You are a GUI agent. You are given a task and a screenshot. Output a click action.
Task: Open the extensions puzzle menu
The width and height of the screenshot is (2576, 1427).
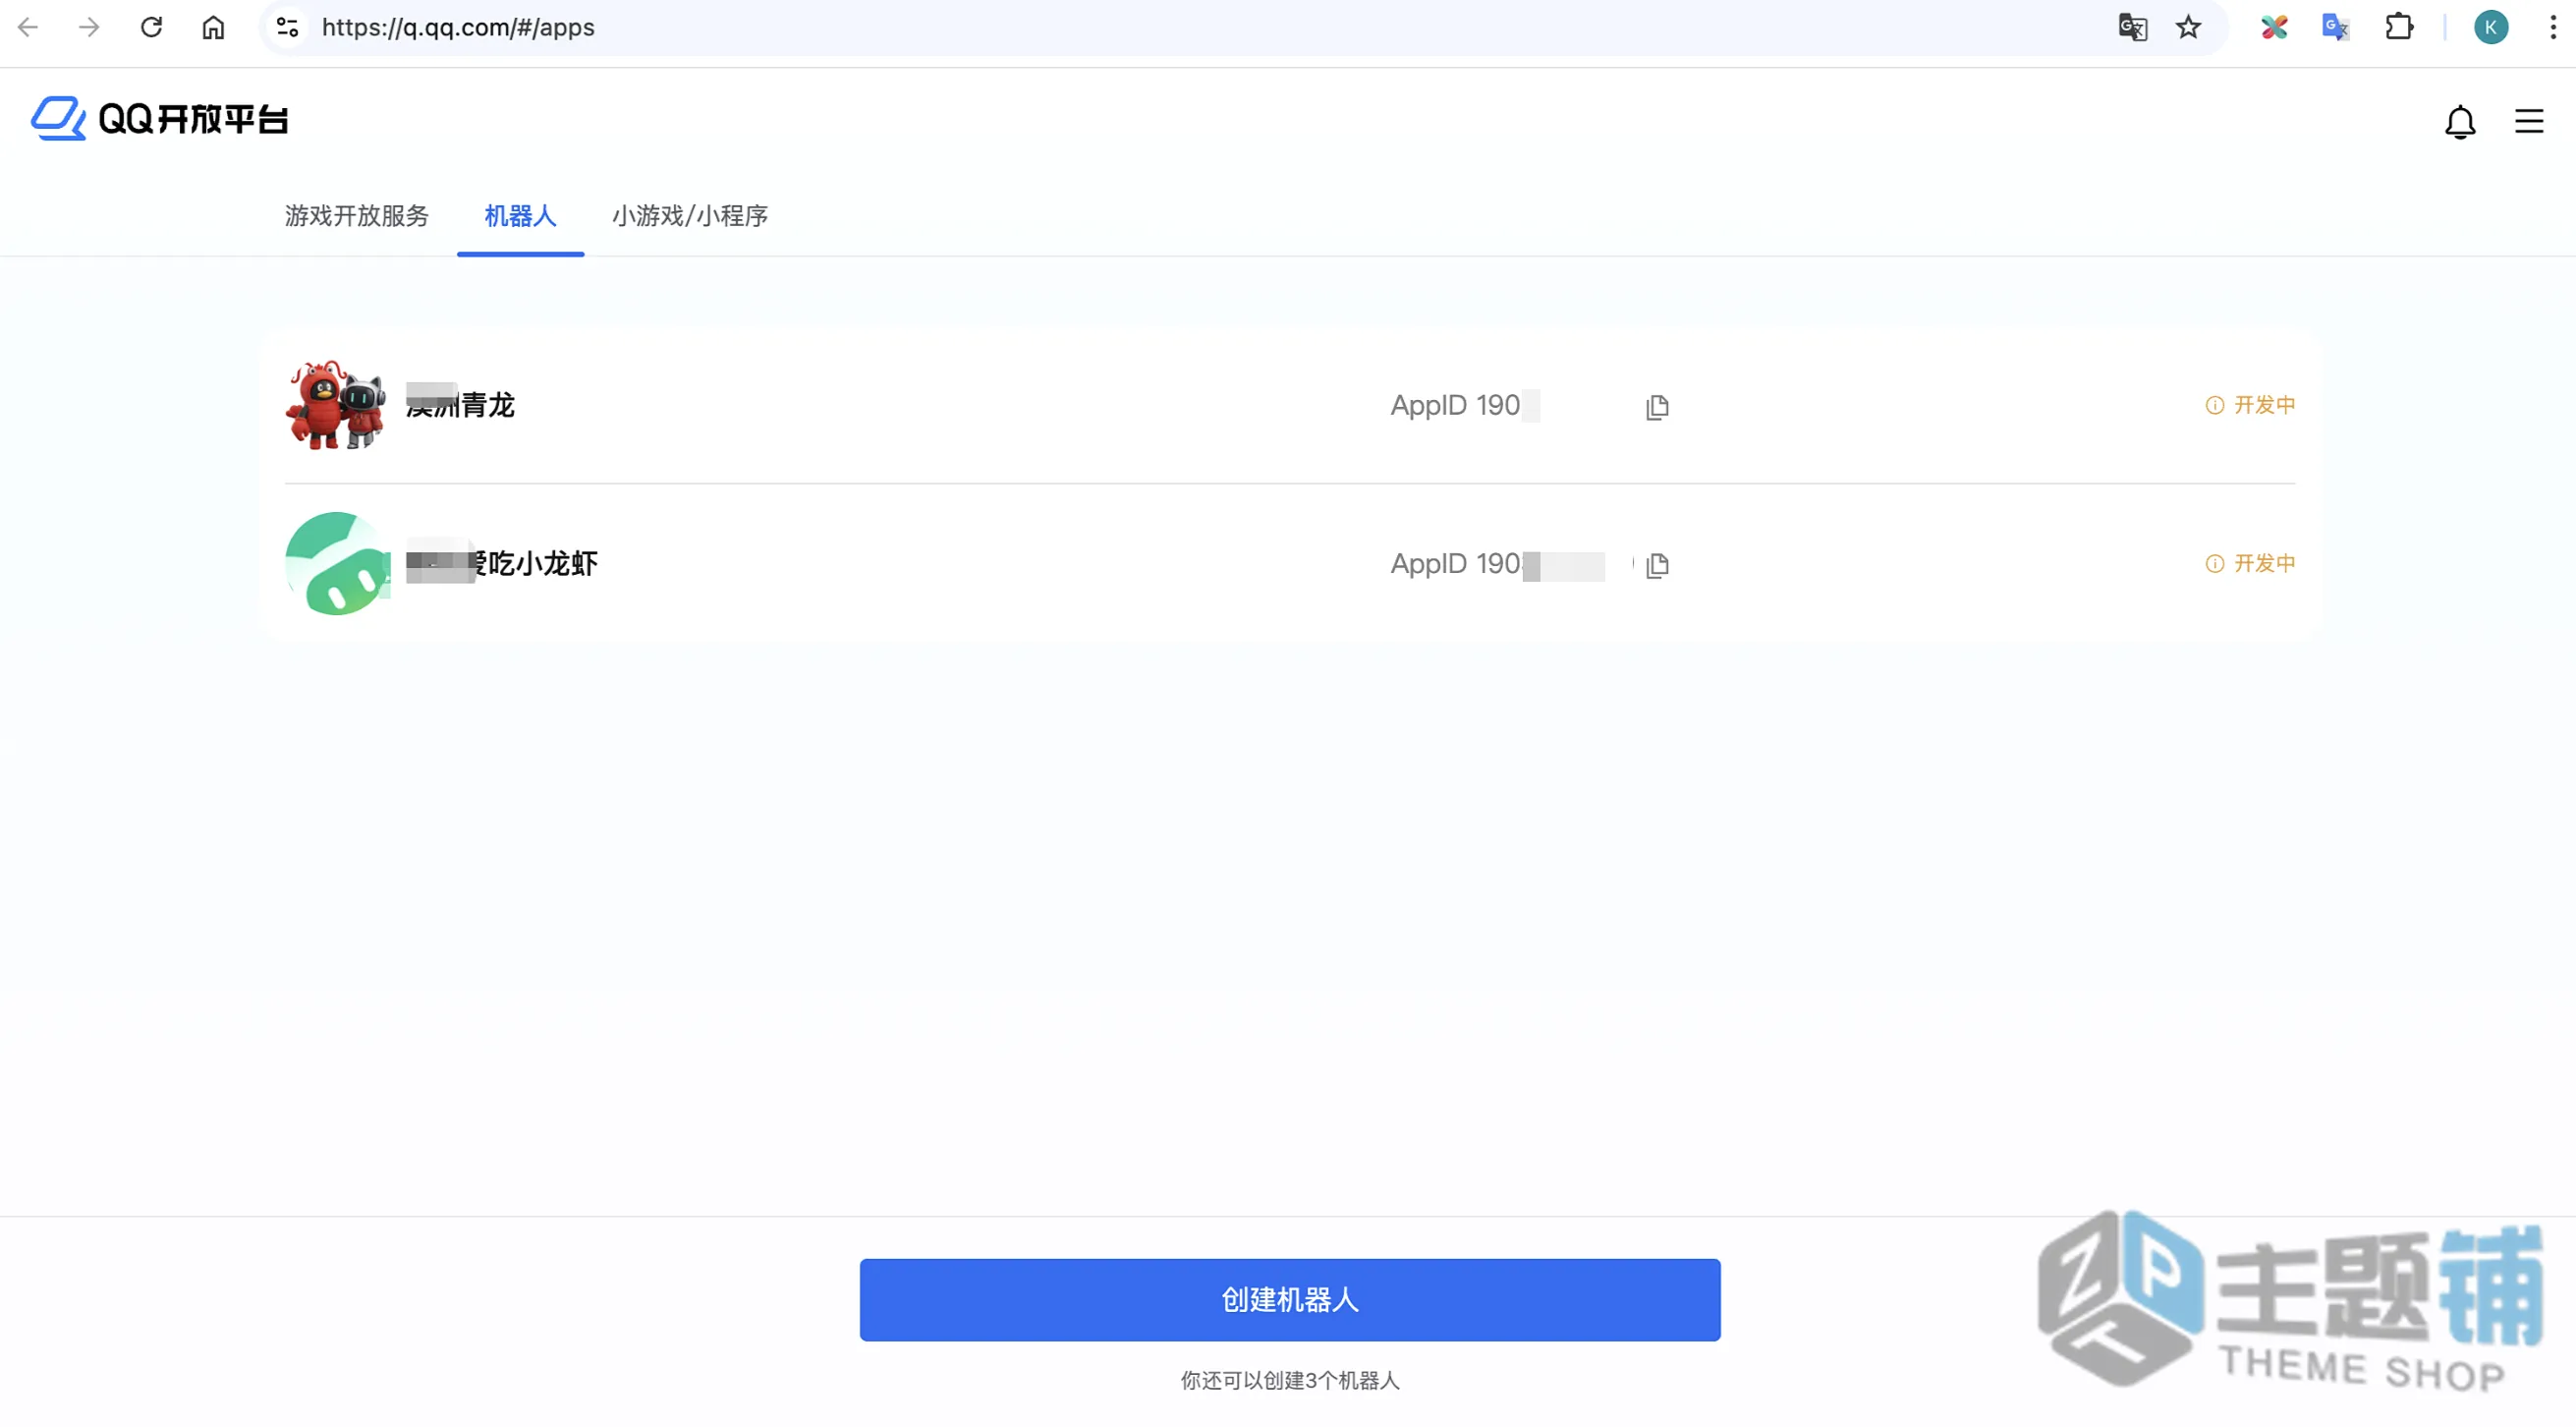(2399, 27)
